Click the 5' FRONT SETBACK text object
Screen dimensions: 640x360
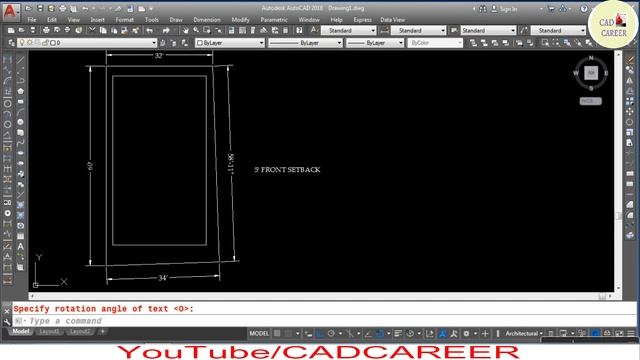(x=287, y=170)
